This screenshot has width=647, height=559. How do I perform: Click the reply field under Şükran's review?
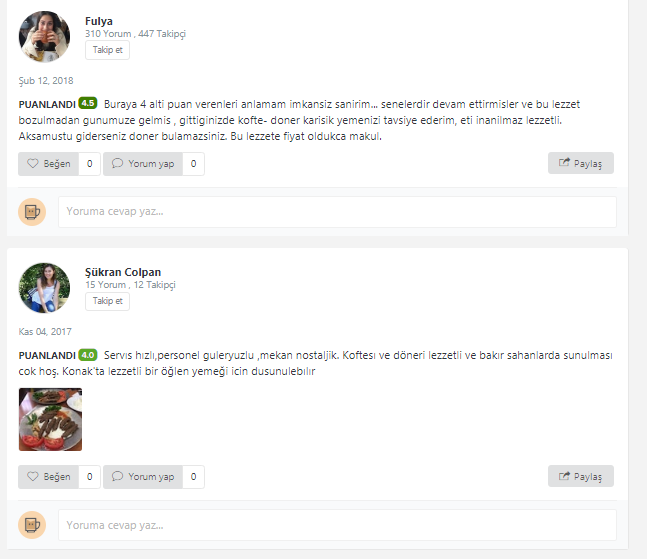(x=337, y=525)
